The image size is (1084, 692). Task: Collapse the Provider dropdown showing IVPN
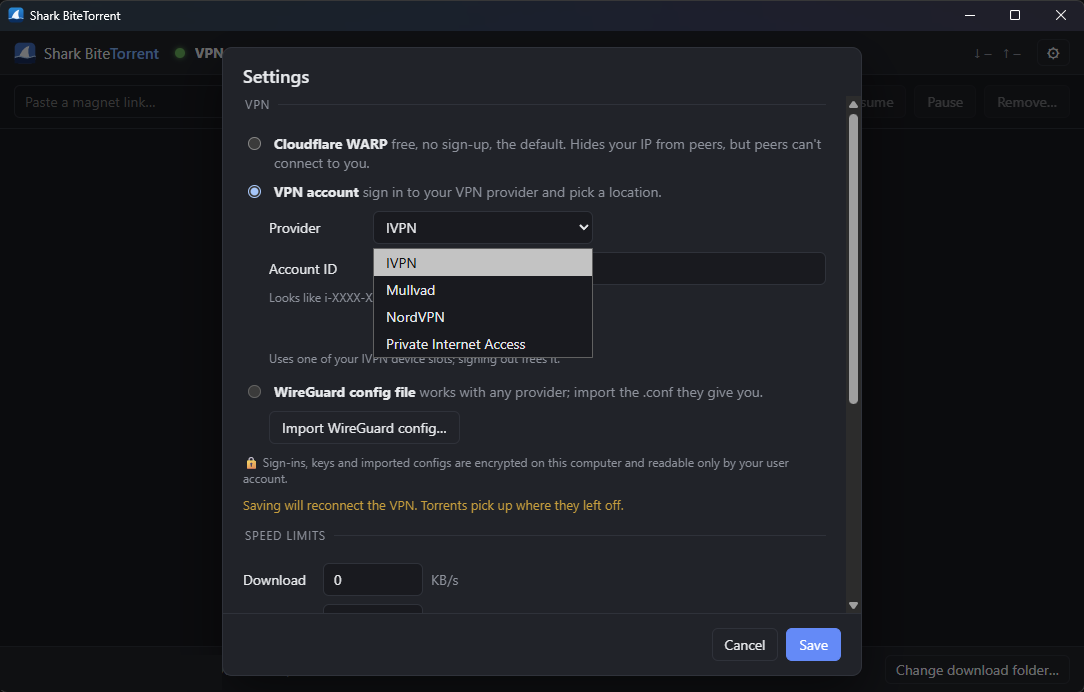click(x=483, y=227)
